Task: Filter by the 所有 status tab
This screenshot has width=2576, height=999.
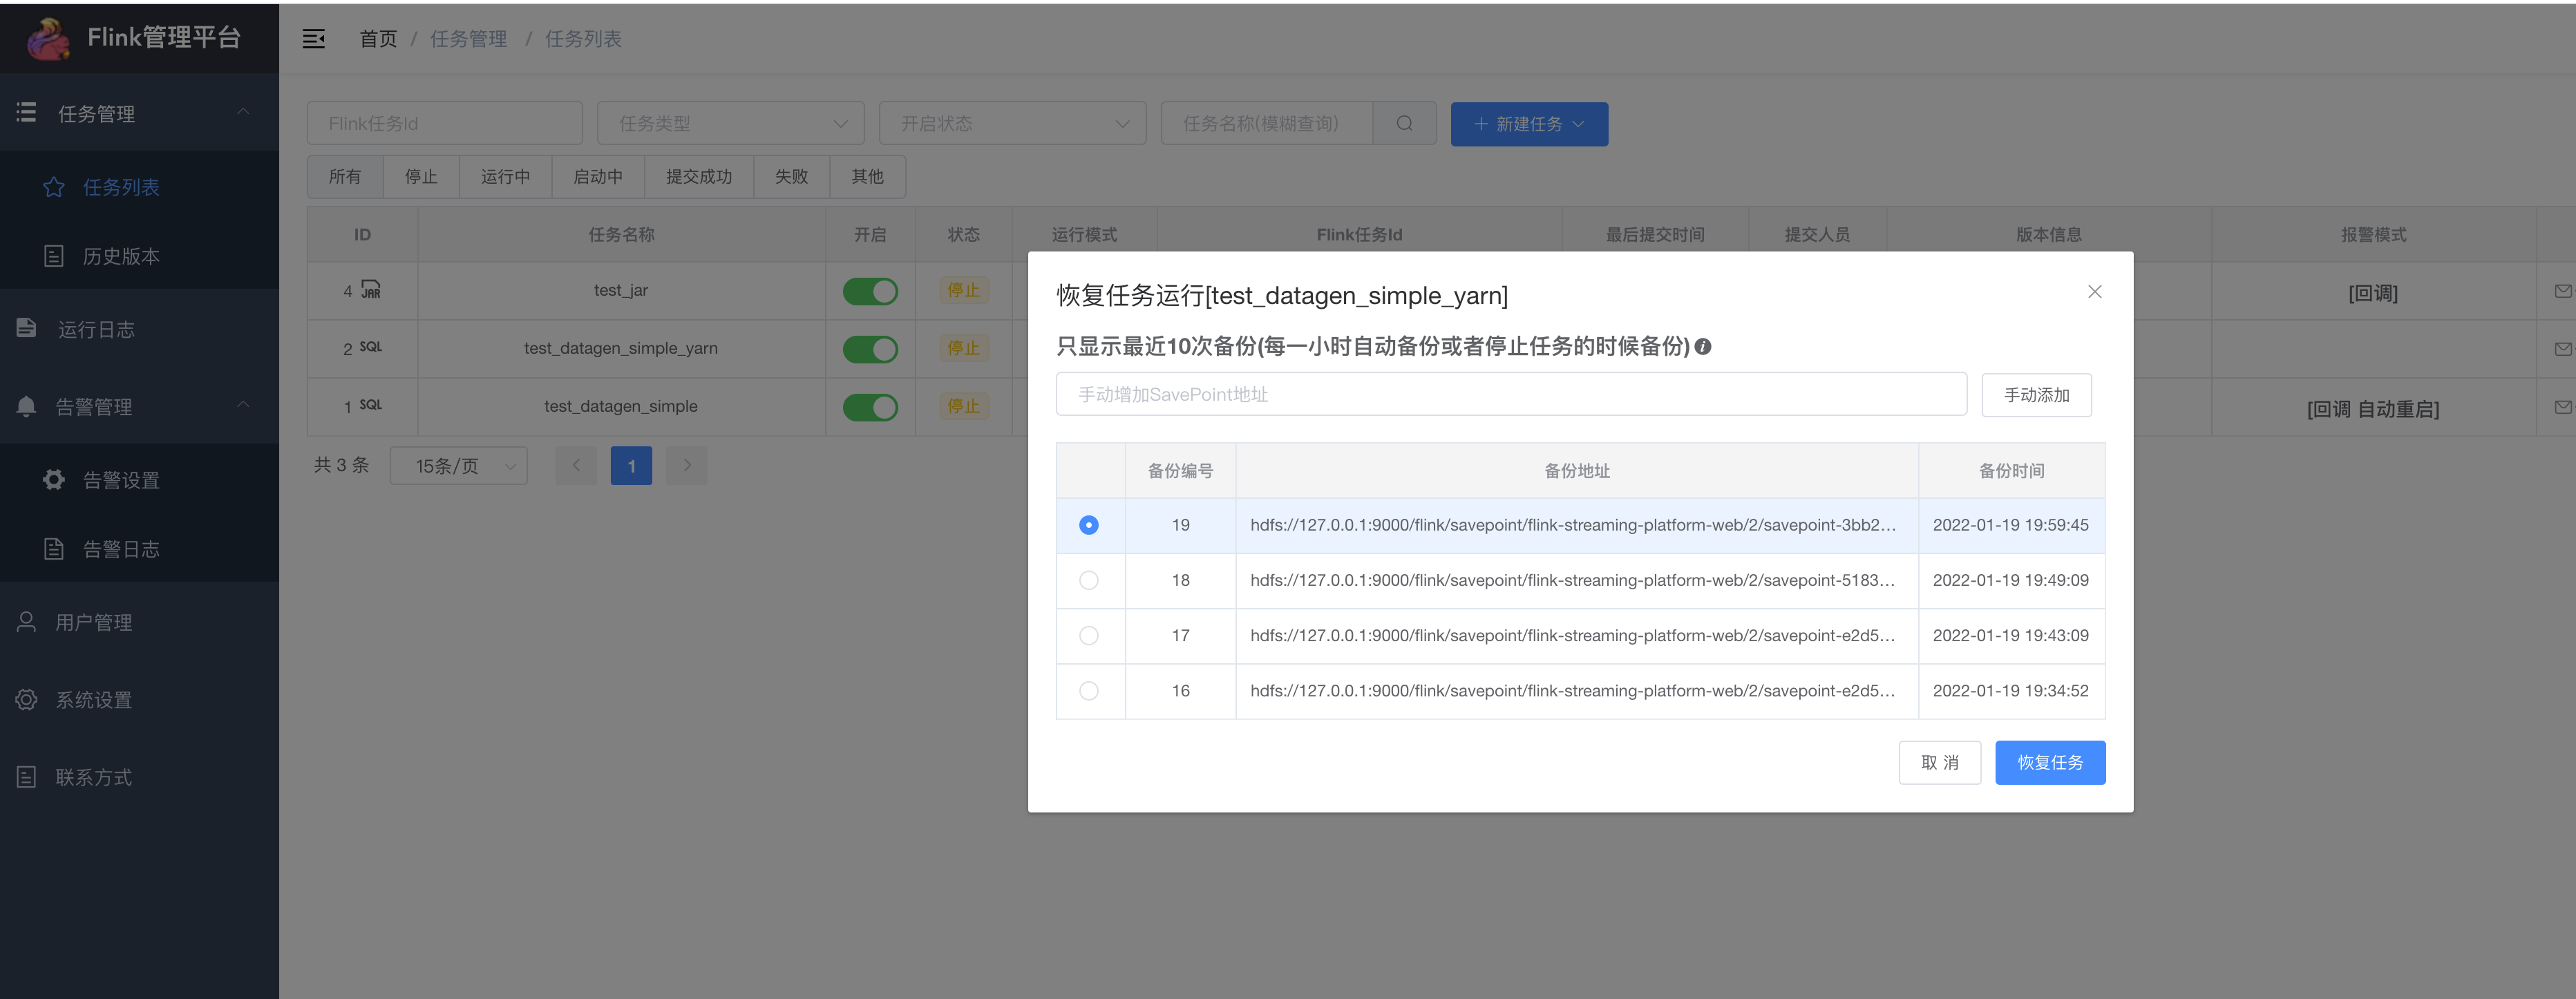Action: (345, 176)
